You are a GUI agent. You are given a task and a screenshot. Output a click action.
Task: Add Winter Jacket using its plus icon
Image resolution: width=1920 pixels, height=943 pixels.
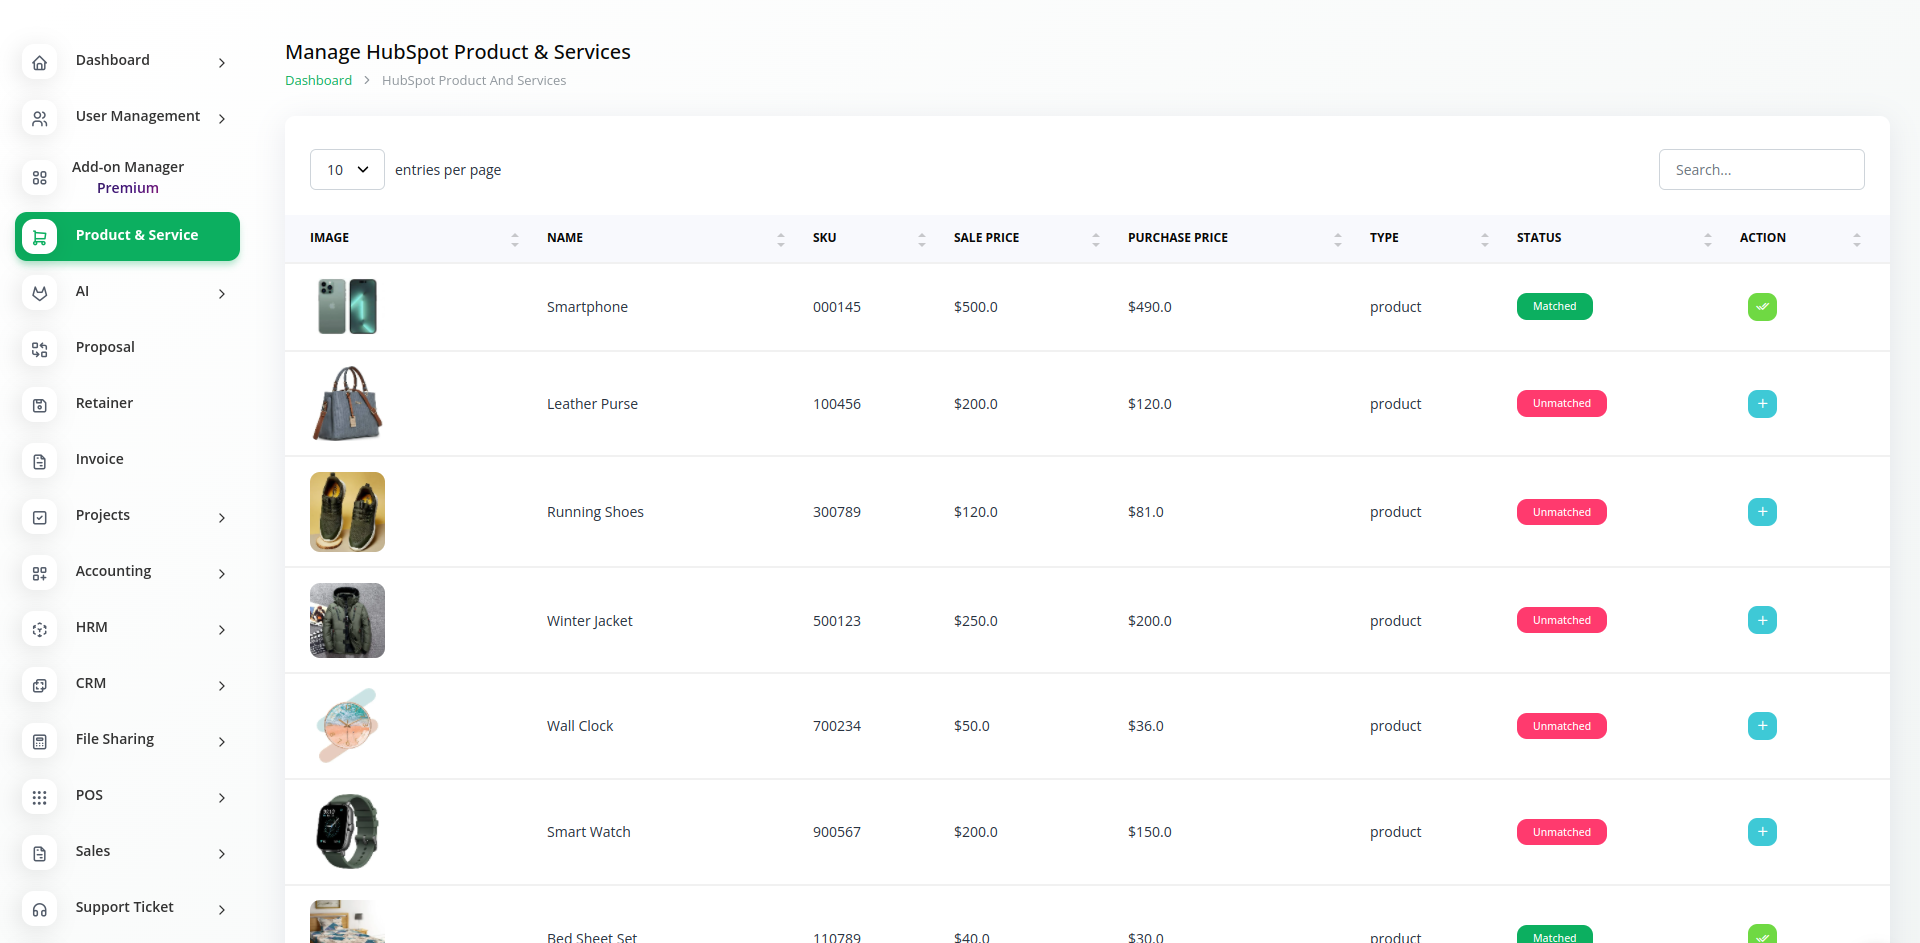(1762, 620)
